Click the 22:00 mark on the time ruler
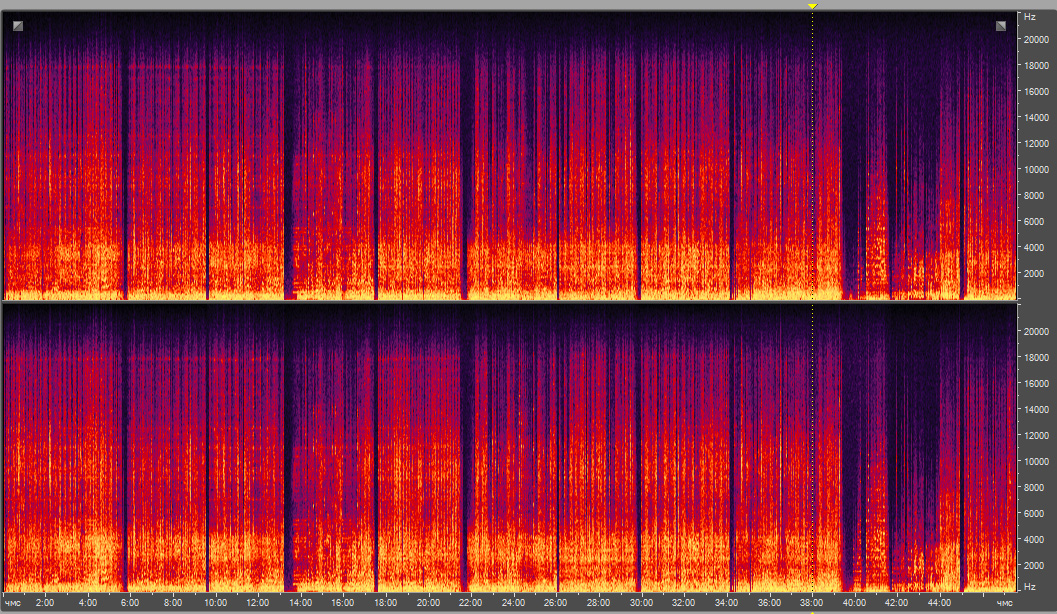Viewport: 1057px width, 614px height. pyautogui.click(x=471, y=603)
